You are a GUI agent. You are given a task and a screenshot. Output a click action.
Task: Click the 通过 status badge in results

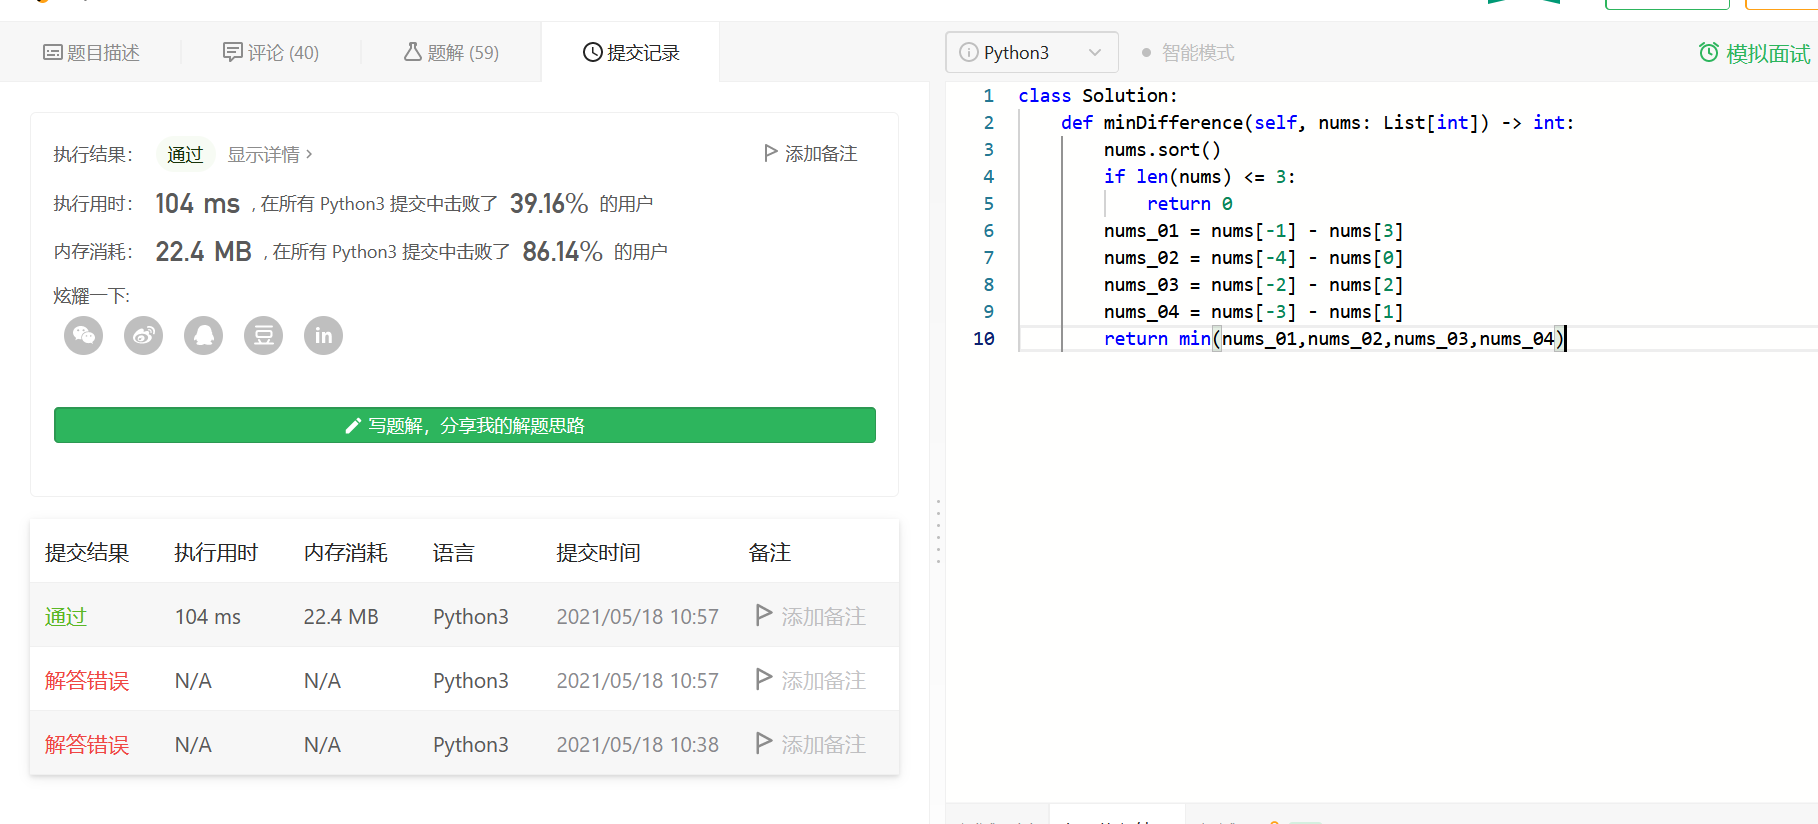tap(185, 154)
